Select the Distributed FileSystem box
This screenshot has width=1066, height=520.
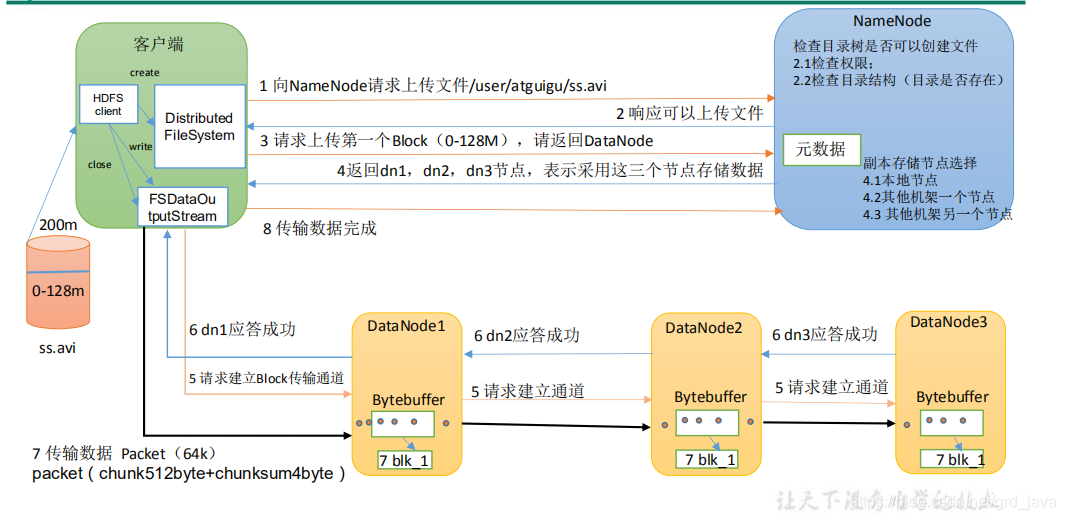[x=200, y=126]
